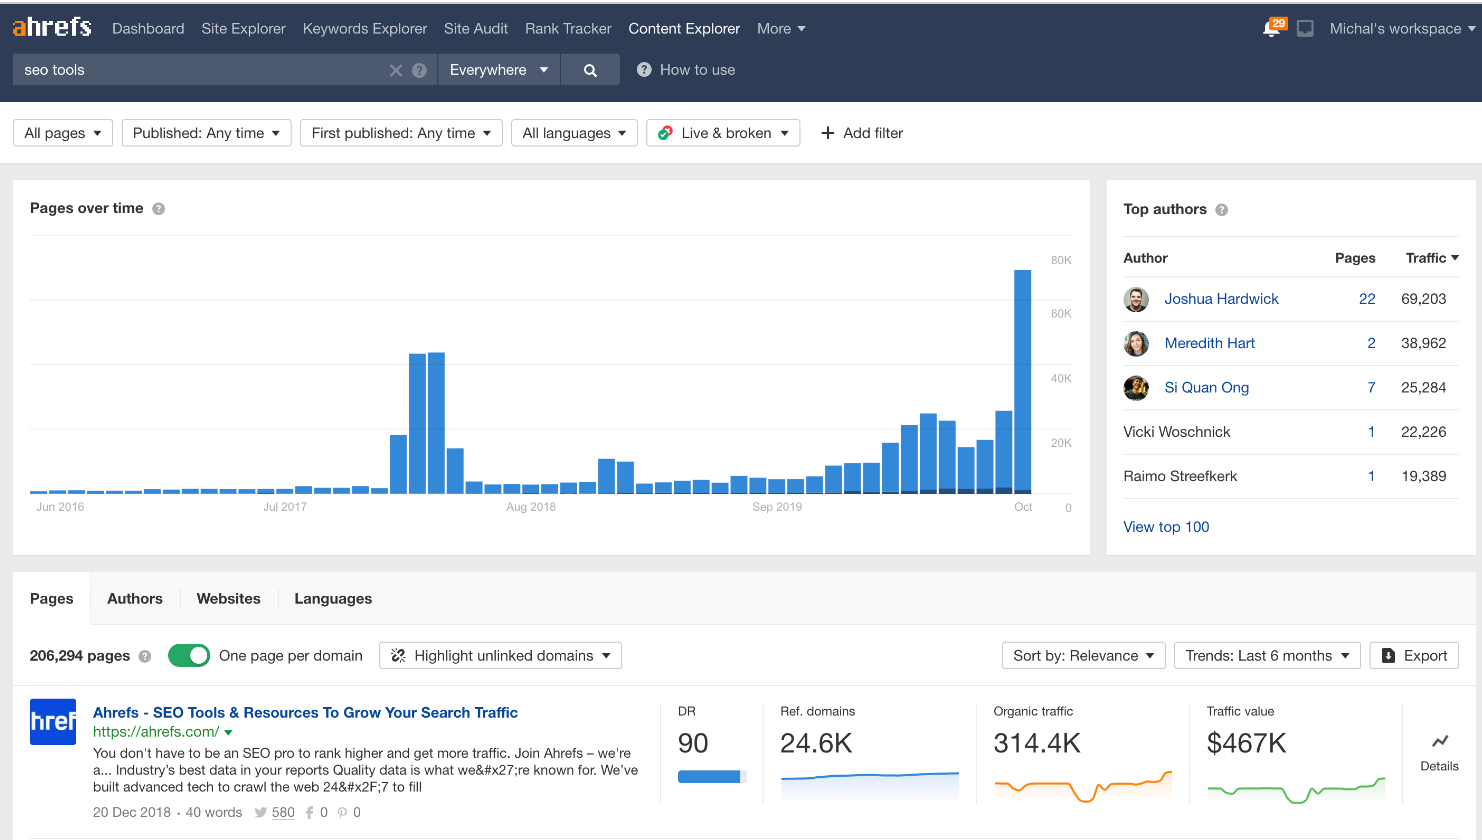Click the tallest Oct bar in chart
Viewport: 1482px width, 840px height.
(1022, 382)
